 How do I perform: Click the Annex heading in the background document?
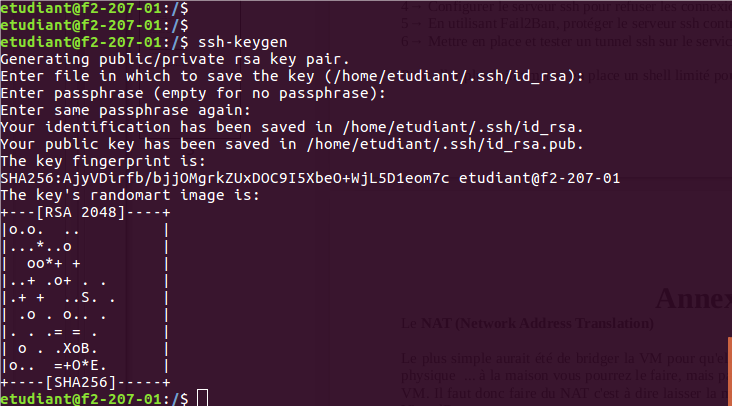pyautogui.click(x=692, y=297)
